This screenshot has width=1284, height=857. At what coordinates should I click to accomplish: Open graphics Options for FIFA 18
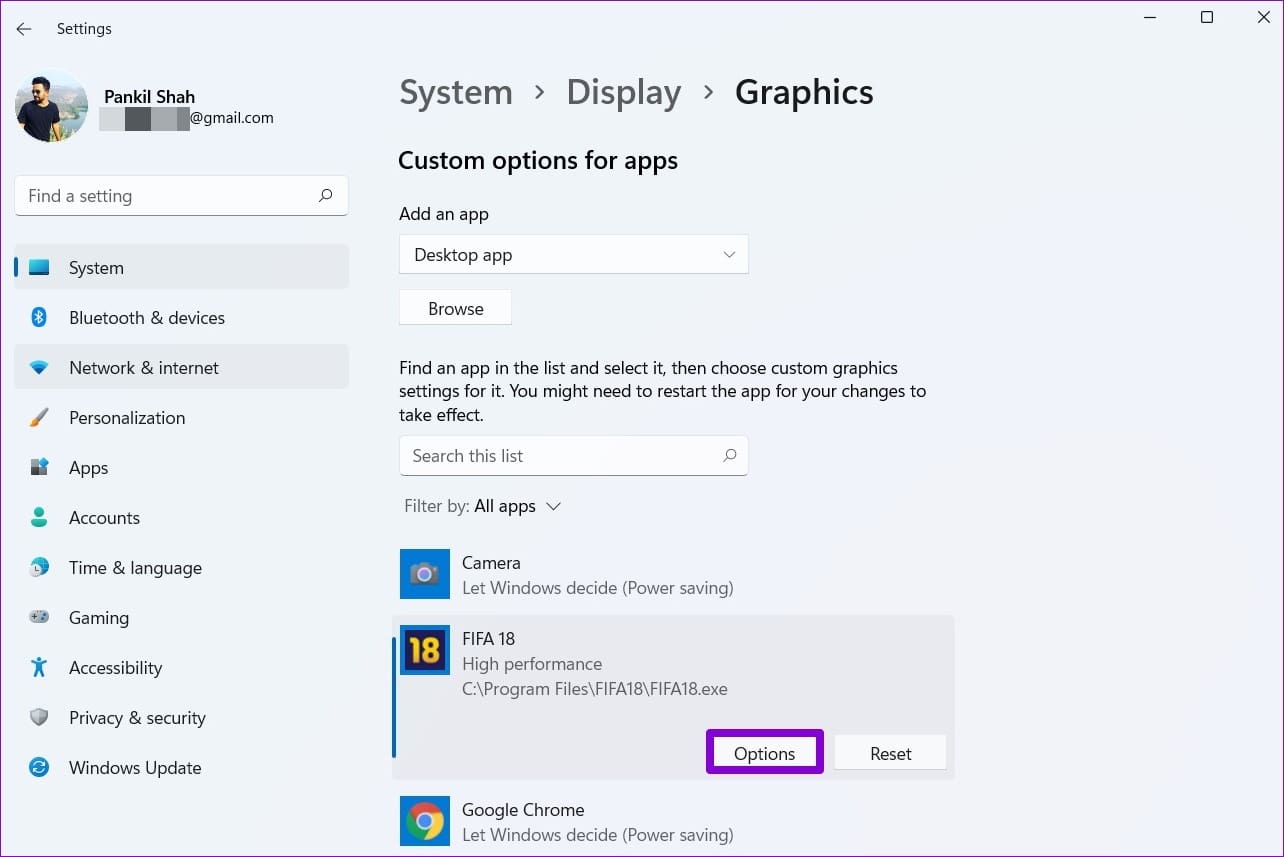(764, 753)
